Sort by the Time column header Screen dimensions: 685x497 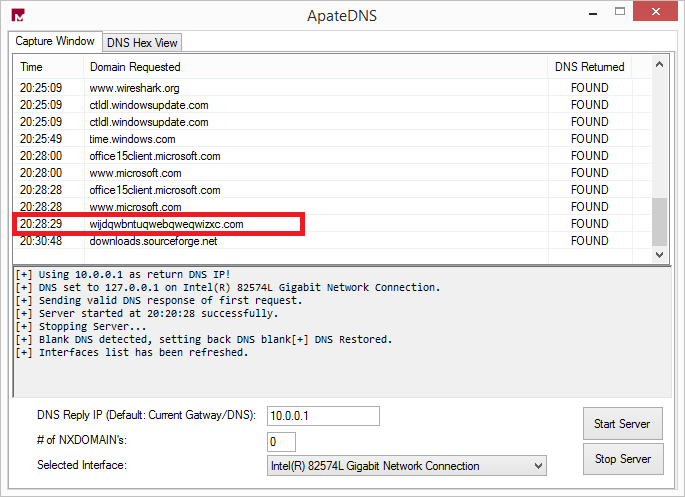48,67
